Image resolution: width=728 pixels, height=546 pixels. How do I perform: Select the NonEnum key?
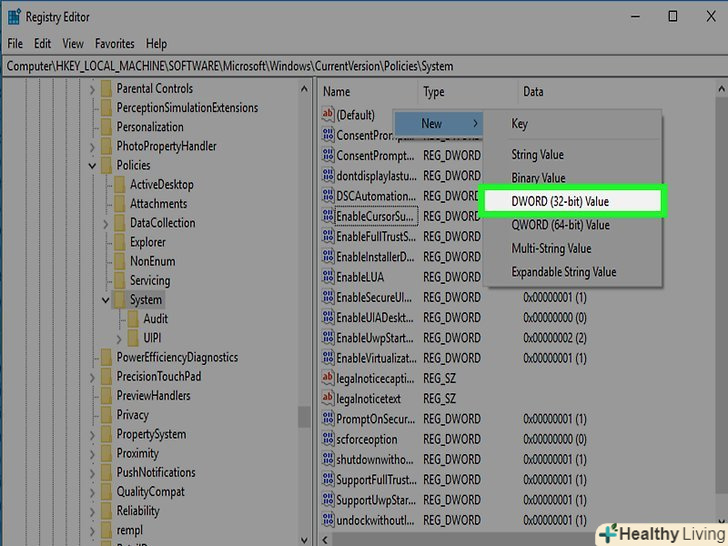[x=152, y=261]
